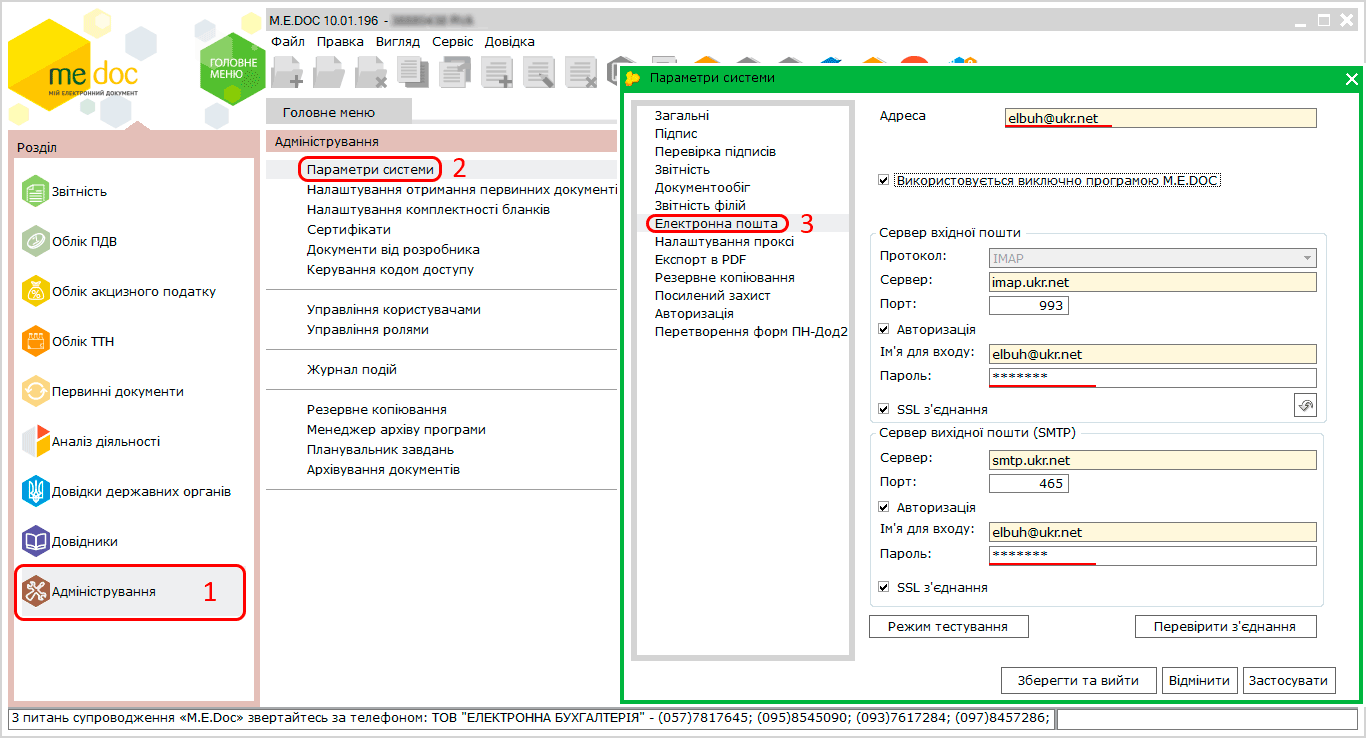Select Загальні in settings list
1366x738 pixels.
682,115
